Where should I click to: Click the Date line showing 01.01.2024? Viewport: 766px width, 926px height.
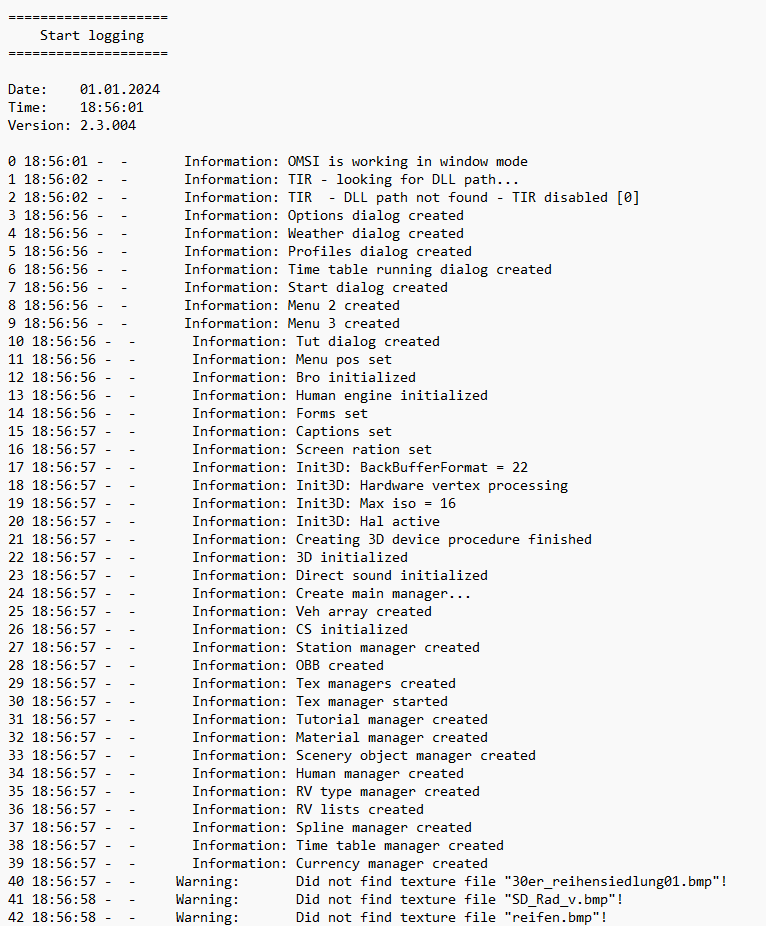tap(84, 89)
